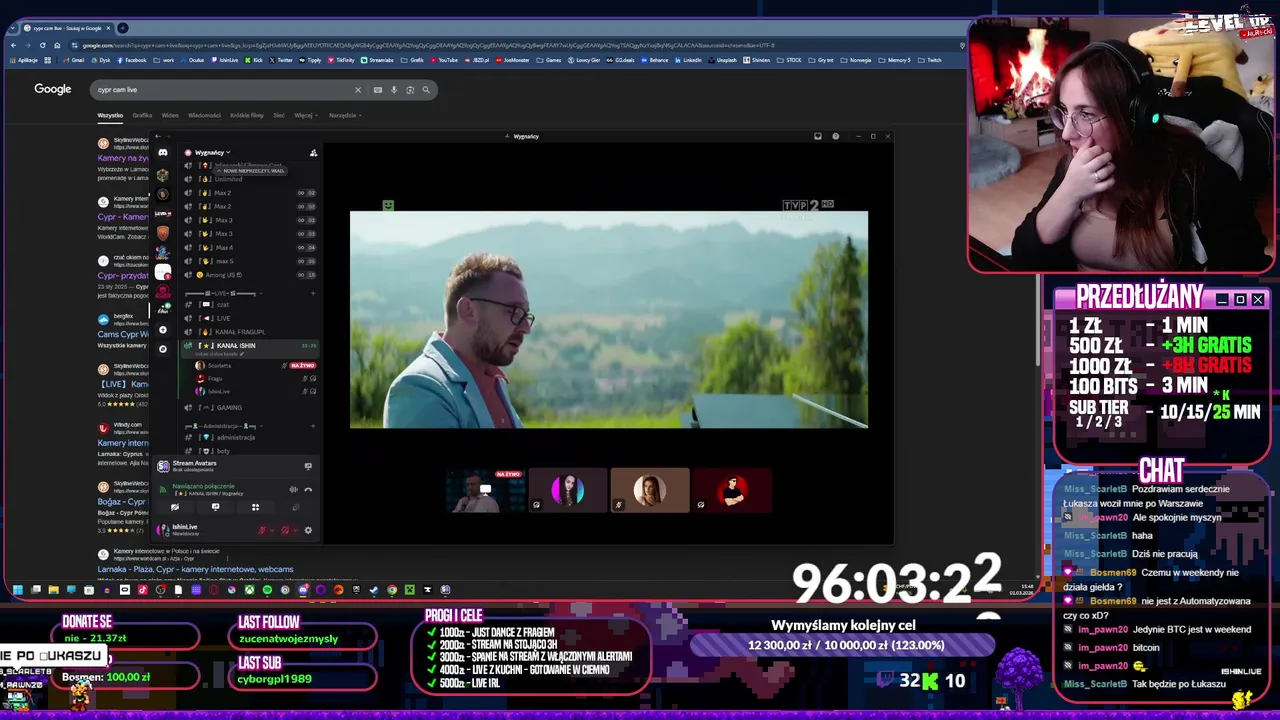The width and height of the screenshot is (1280, 720).
Task: Select Krótkie filmy search tab
Action: pyautogui.click(x=247, y=115)
